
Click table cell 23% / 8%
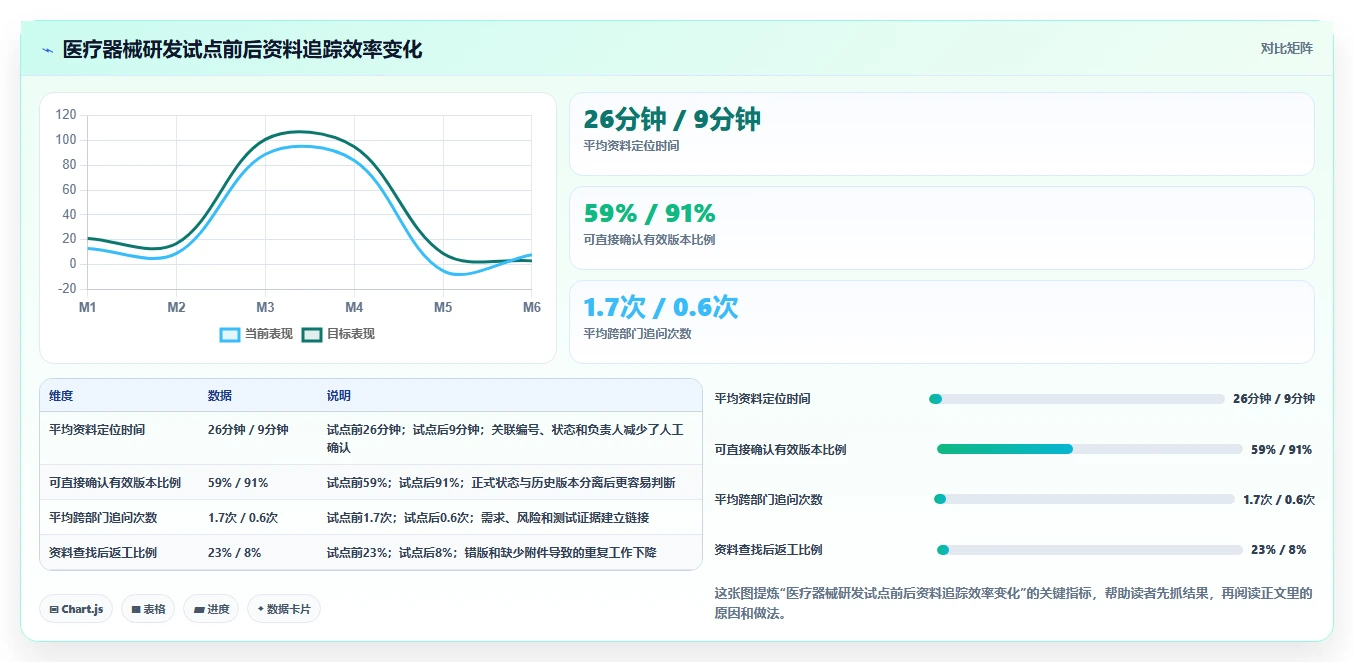click(234, 553)
